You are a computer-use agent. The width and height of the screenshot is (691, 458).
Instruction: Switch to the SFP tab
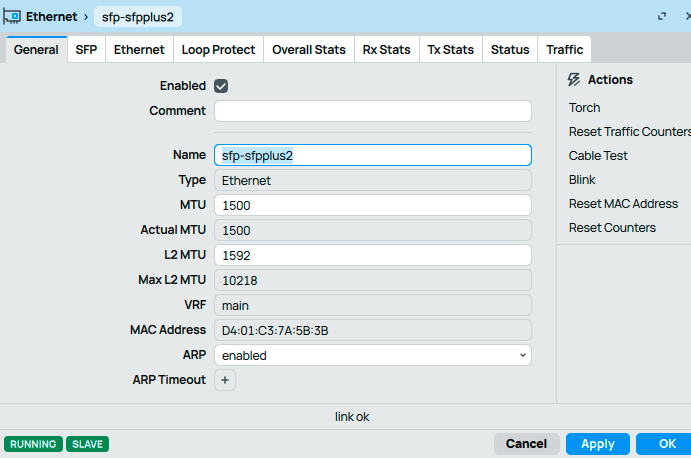tap(86, 50)
